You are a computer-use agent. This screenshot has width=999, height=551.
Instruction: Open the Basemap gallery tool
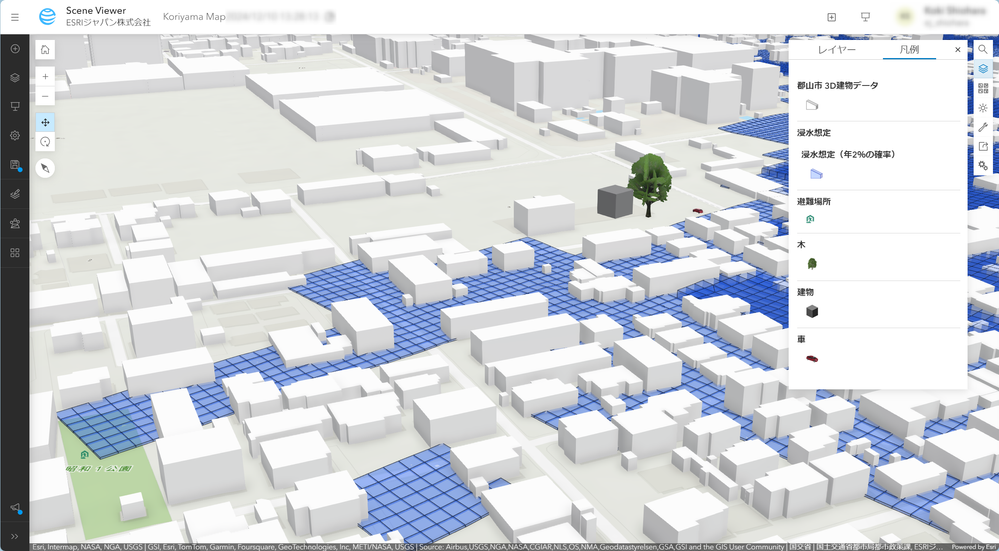click(983, 89)
